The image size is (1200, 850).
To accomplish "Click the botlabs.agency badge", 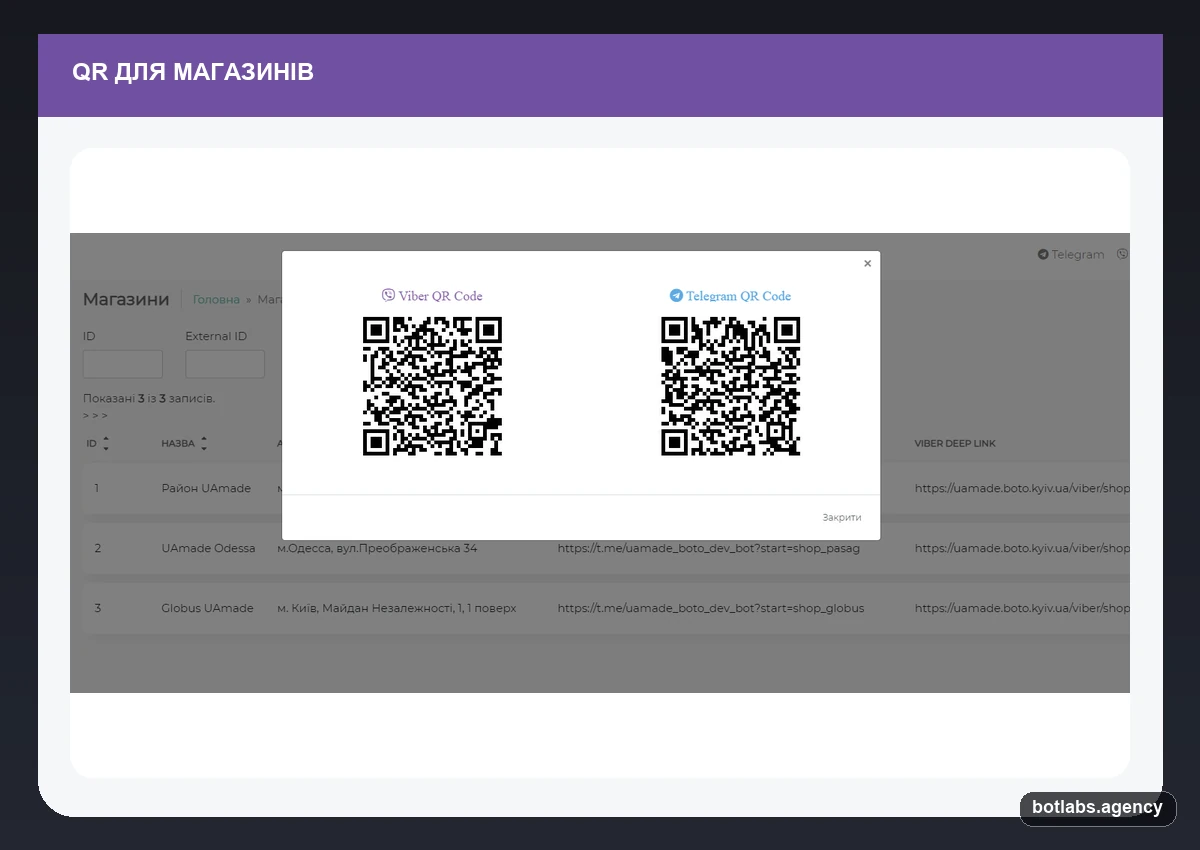I will click(x=1098, y=808).
